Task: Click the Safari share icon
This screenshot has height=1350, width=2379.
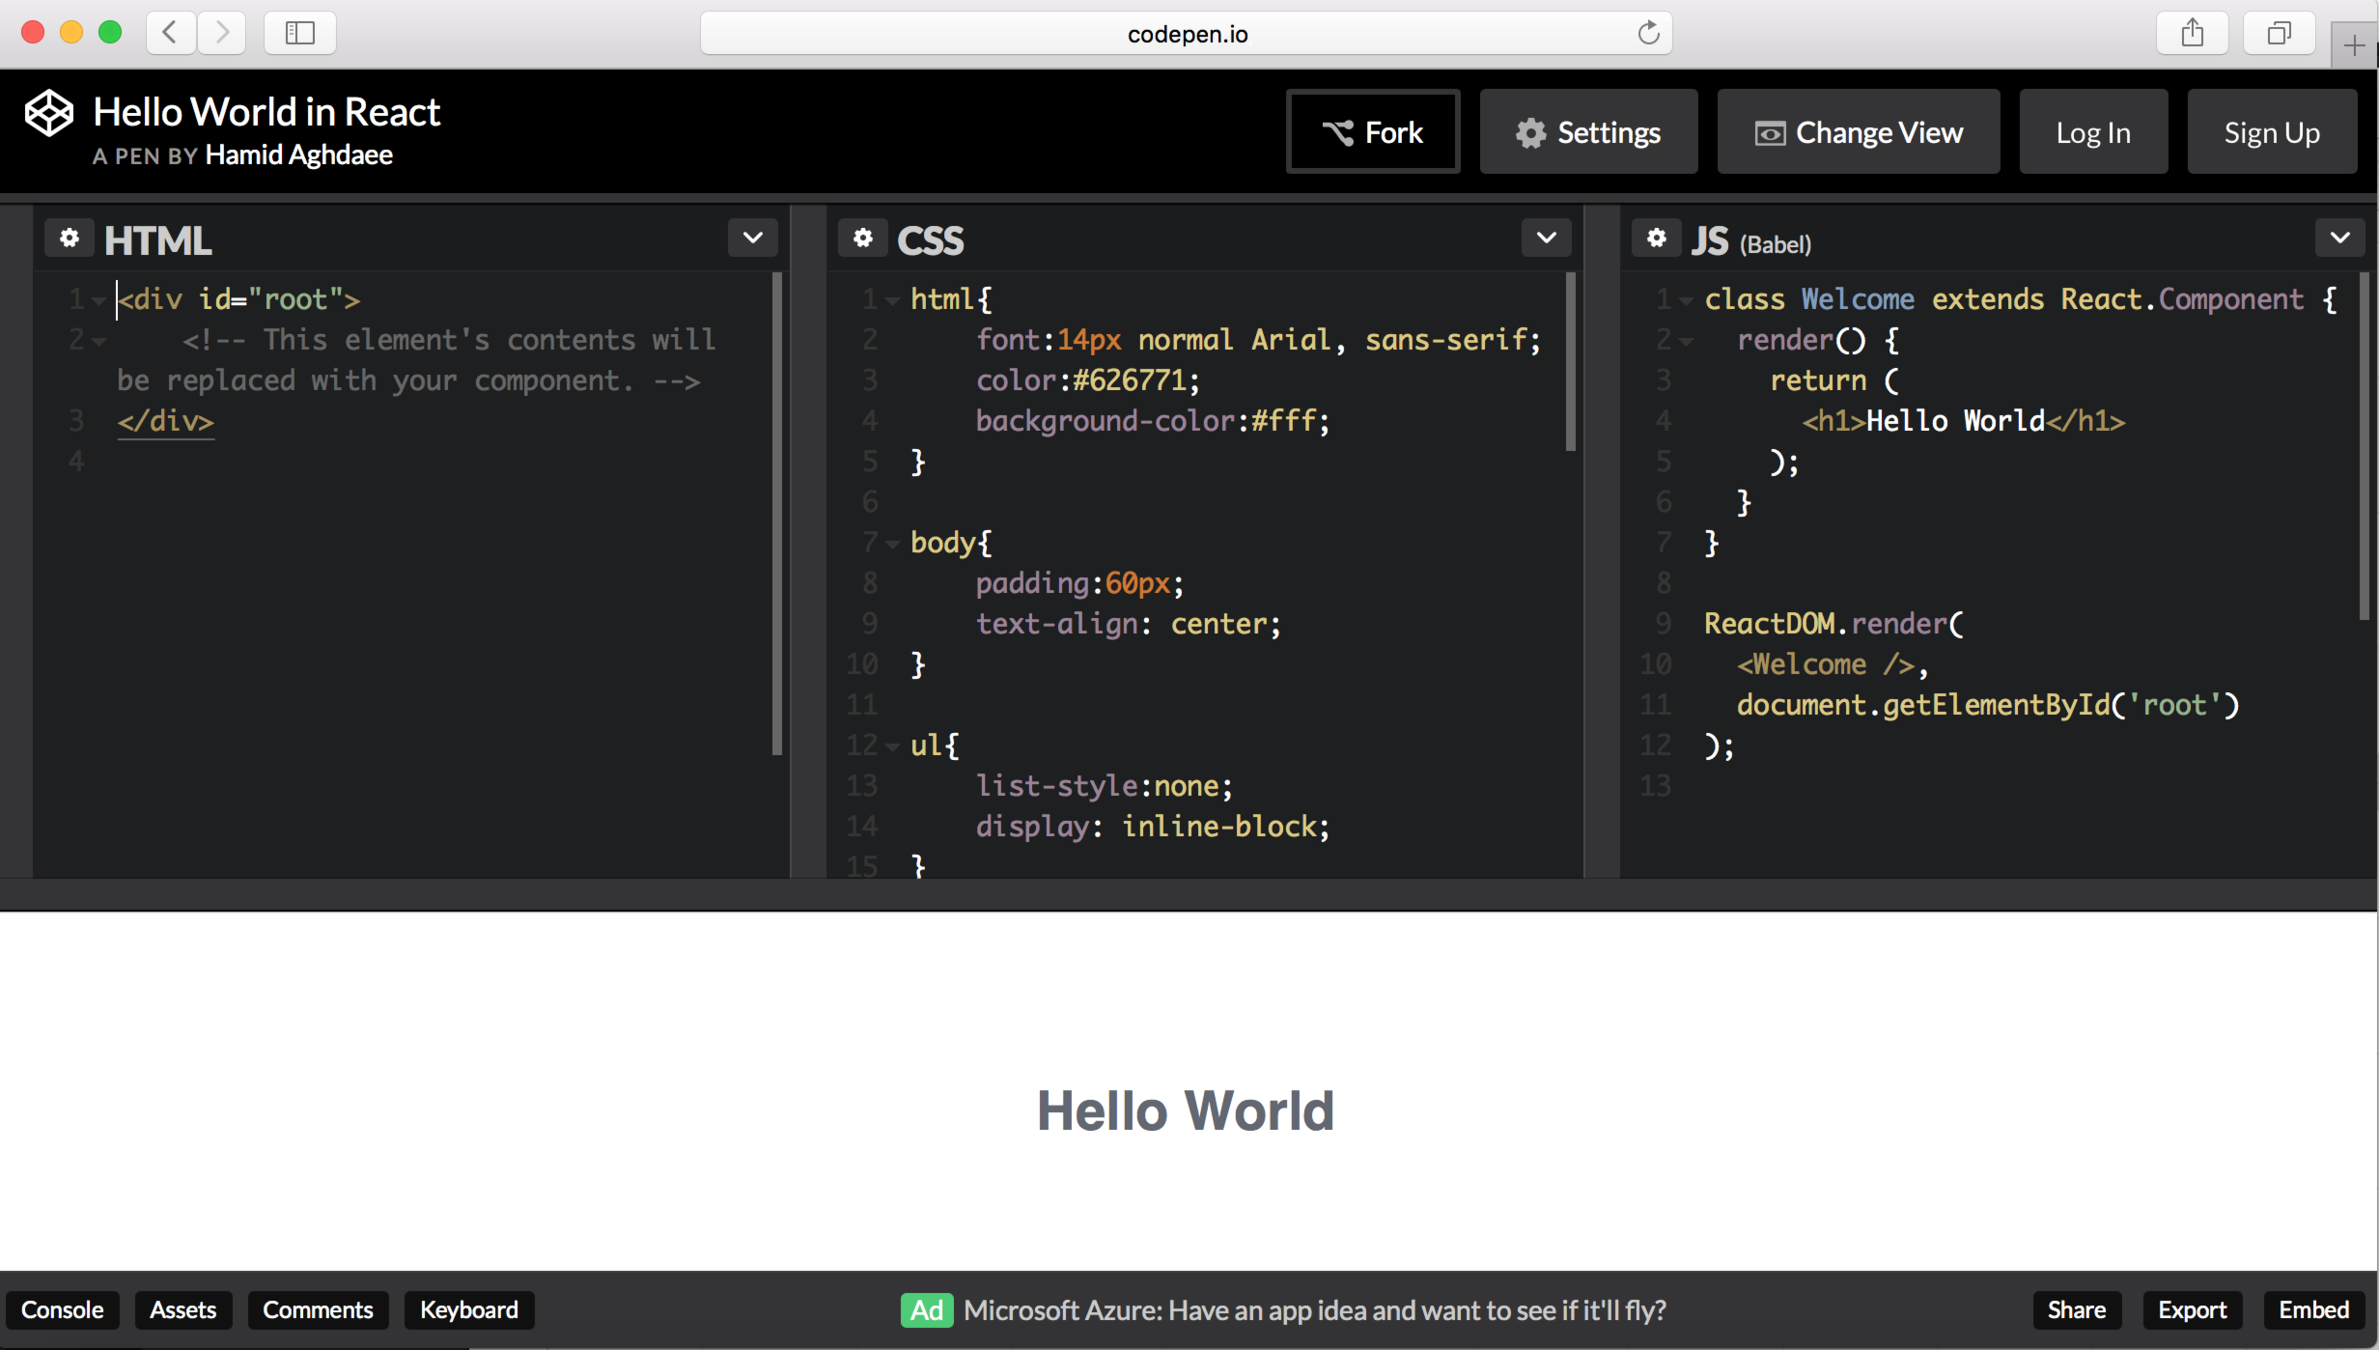Action: pos(2192,33)
